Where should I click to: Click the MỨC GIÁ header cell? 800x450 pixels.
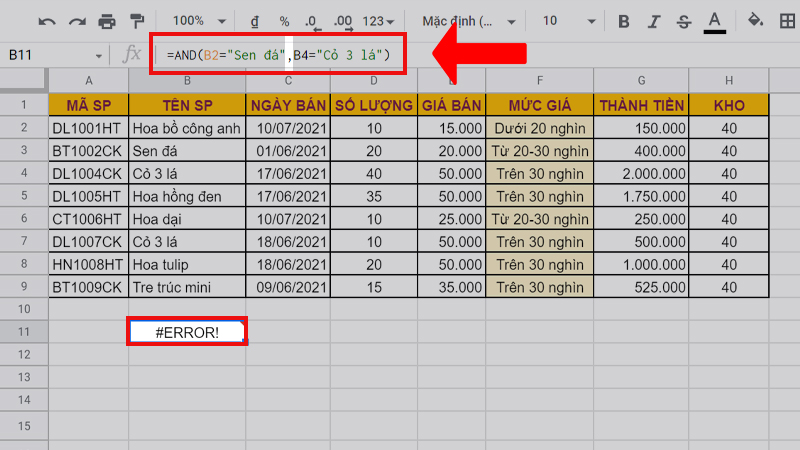(540, 105)
